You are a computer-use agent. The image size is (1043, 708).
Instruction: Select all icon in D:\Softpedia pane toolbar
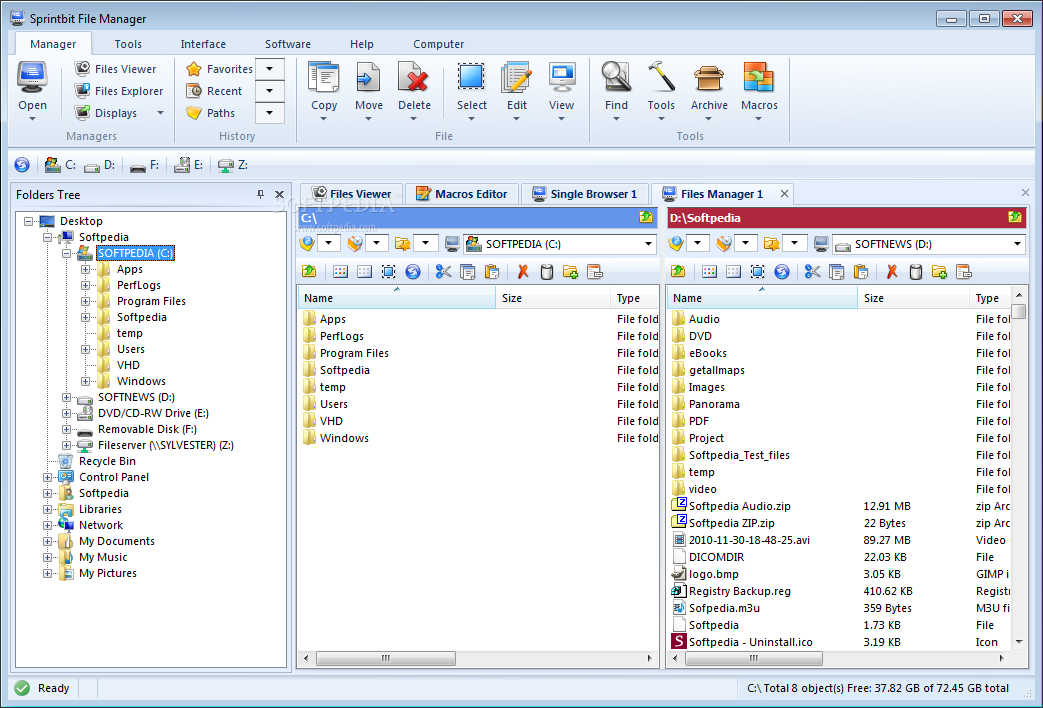pyautogui.click(x=758, y=271)
